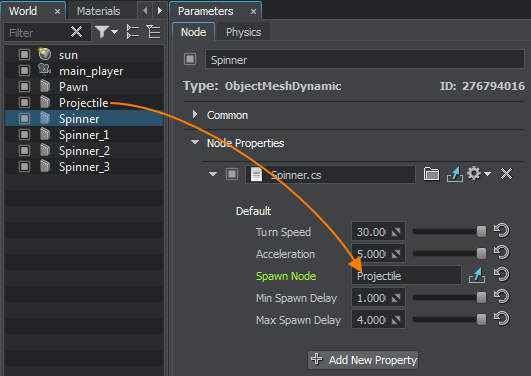Clear the World filter with X icon
This screenshot has width=531, height=376.
(x=77, y=32)
